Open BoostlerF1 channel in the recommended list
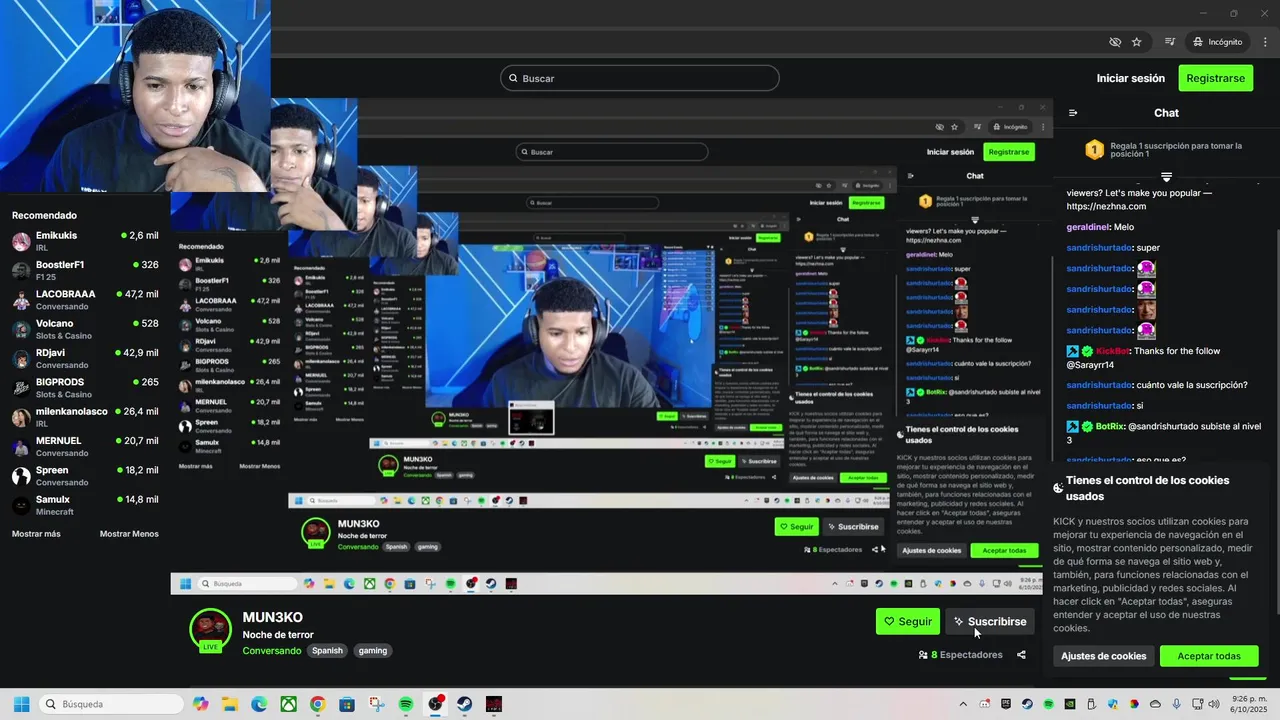1280x720 pixels. [x=85, y=271]
